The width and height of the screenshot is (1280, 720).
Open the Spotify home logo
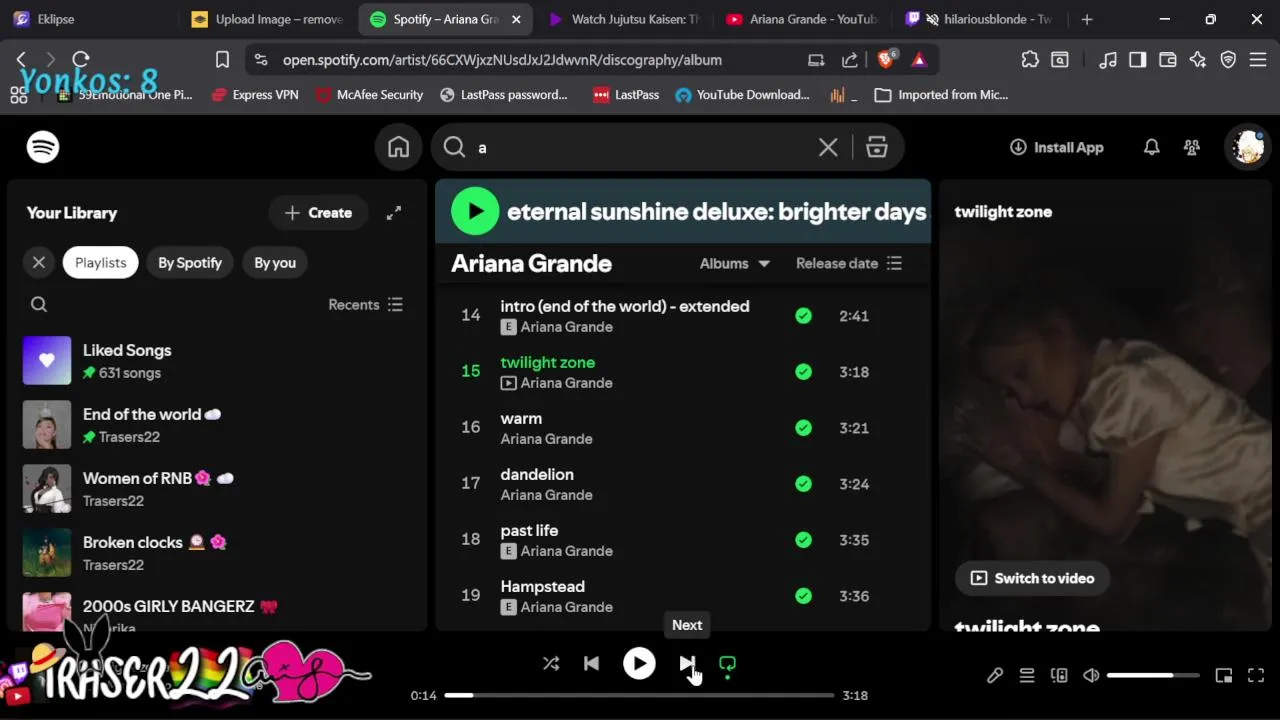click(43, 147)
